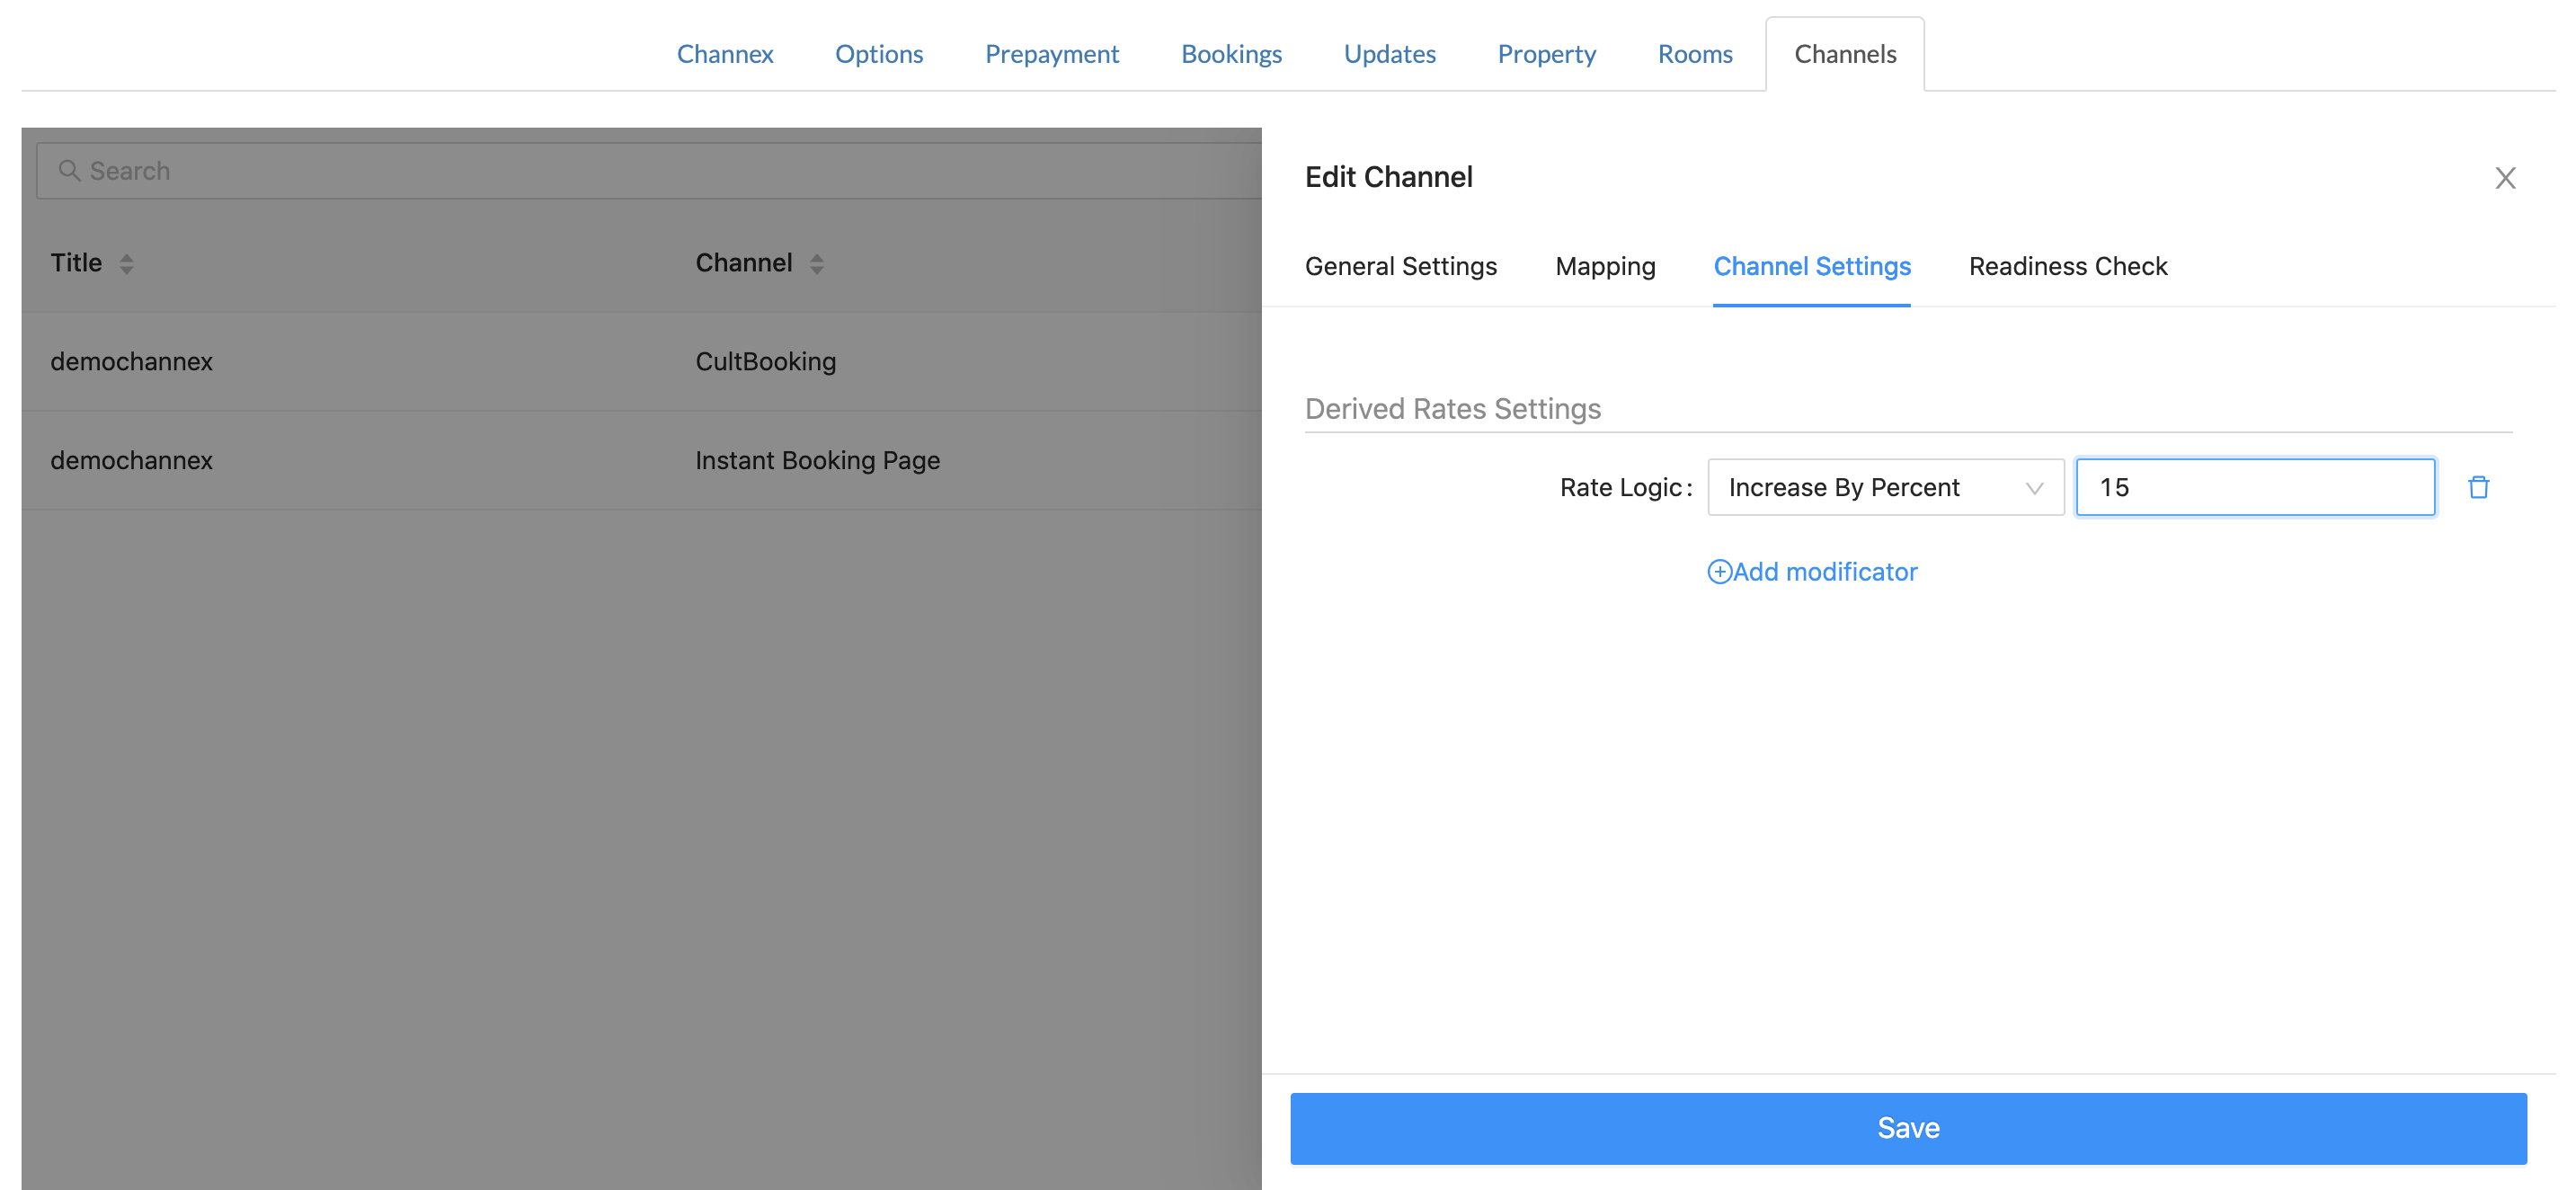Click the Channel Settings tab
This screenshot has width=2576, height=1190.
[x=1811, y=266]
